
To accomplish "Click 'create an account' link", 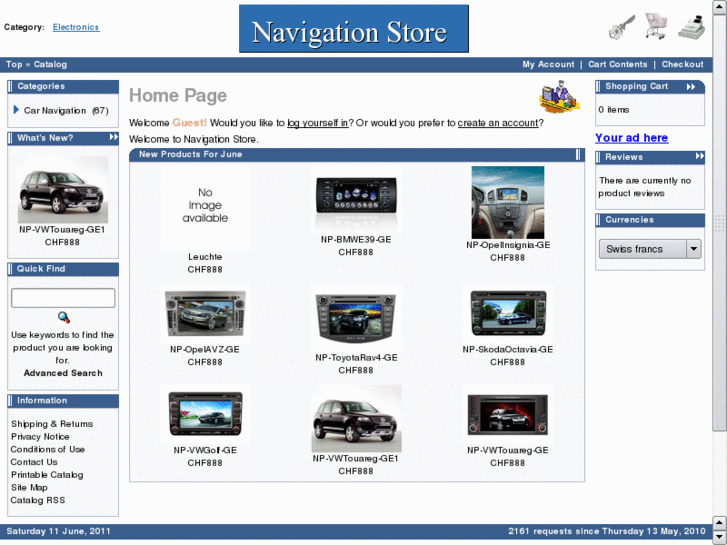I will click(498, 123).
